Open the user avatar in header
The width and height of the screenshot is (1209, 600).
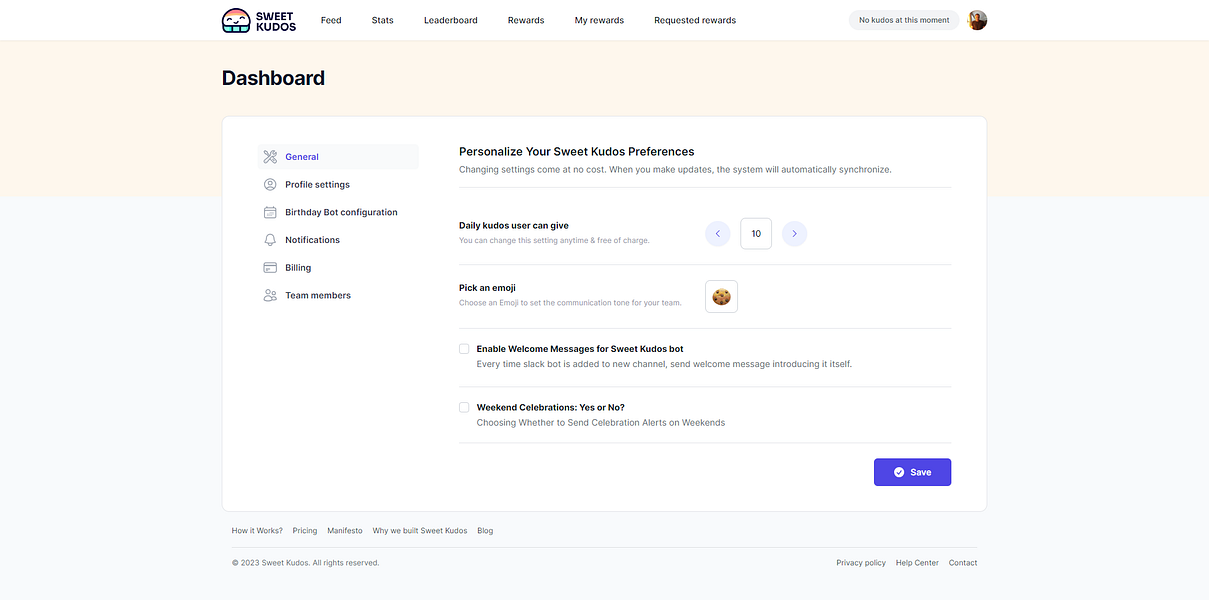click(x=977, y=20)
